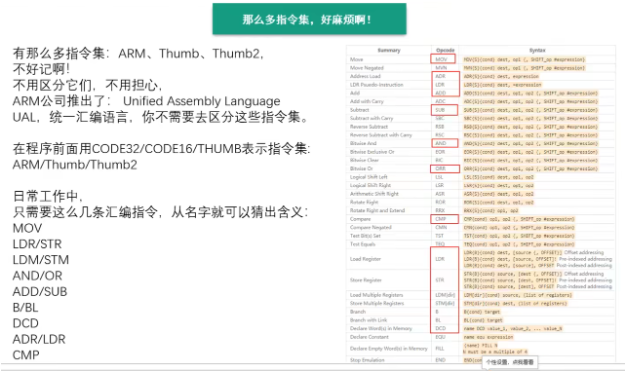Select the FILL opcode cell
Image resolution: width=625 pixels, height=371 pixels.
[x=440, y=348]
